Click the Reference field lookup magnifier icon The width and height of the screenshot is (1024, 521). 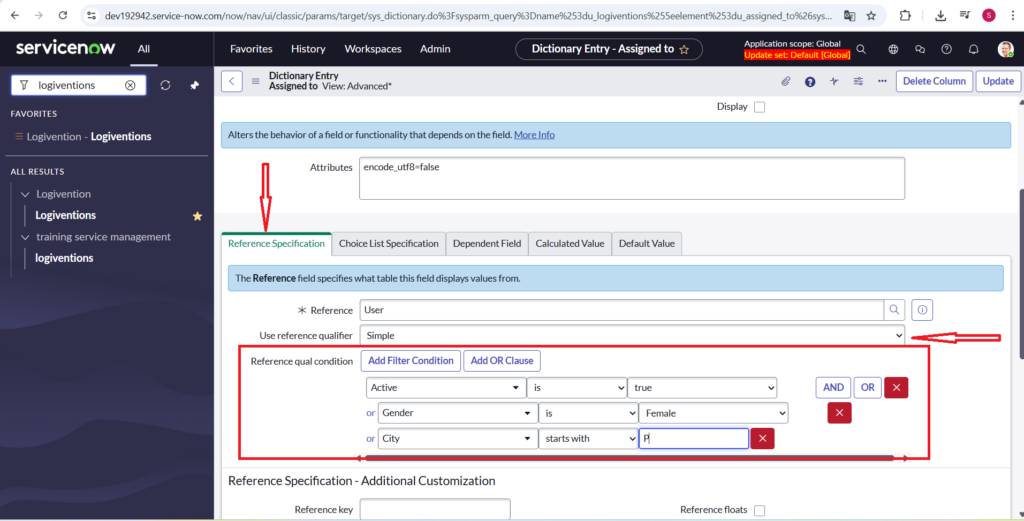(x=895, y=310)
